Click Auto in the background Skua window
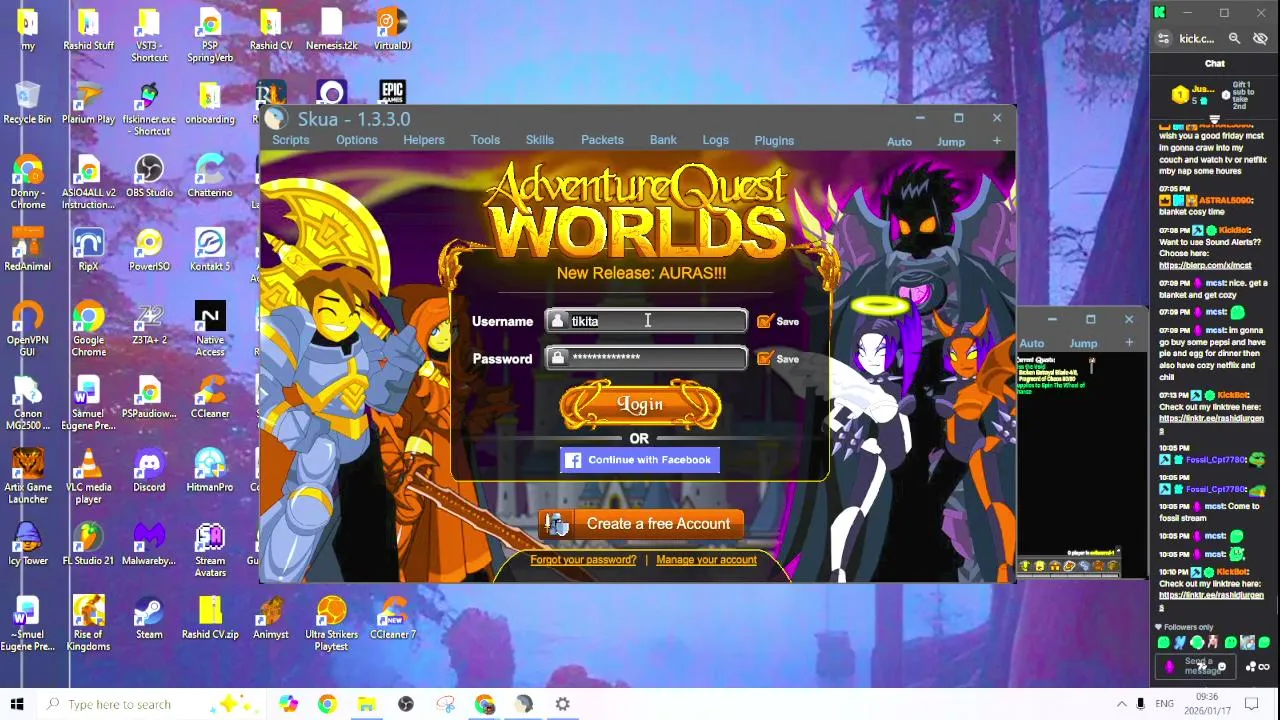 [x=1031, y=344]
